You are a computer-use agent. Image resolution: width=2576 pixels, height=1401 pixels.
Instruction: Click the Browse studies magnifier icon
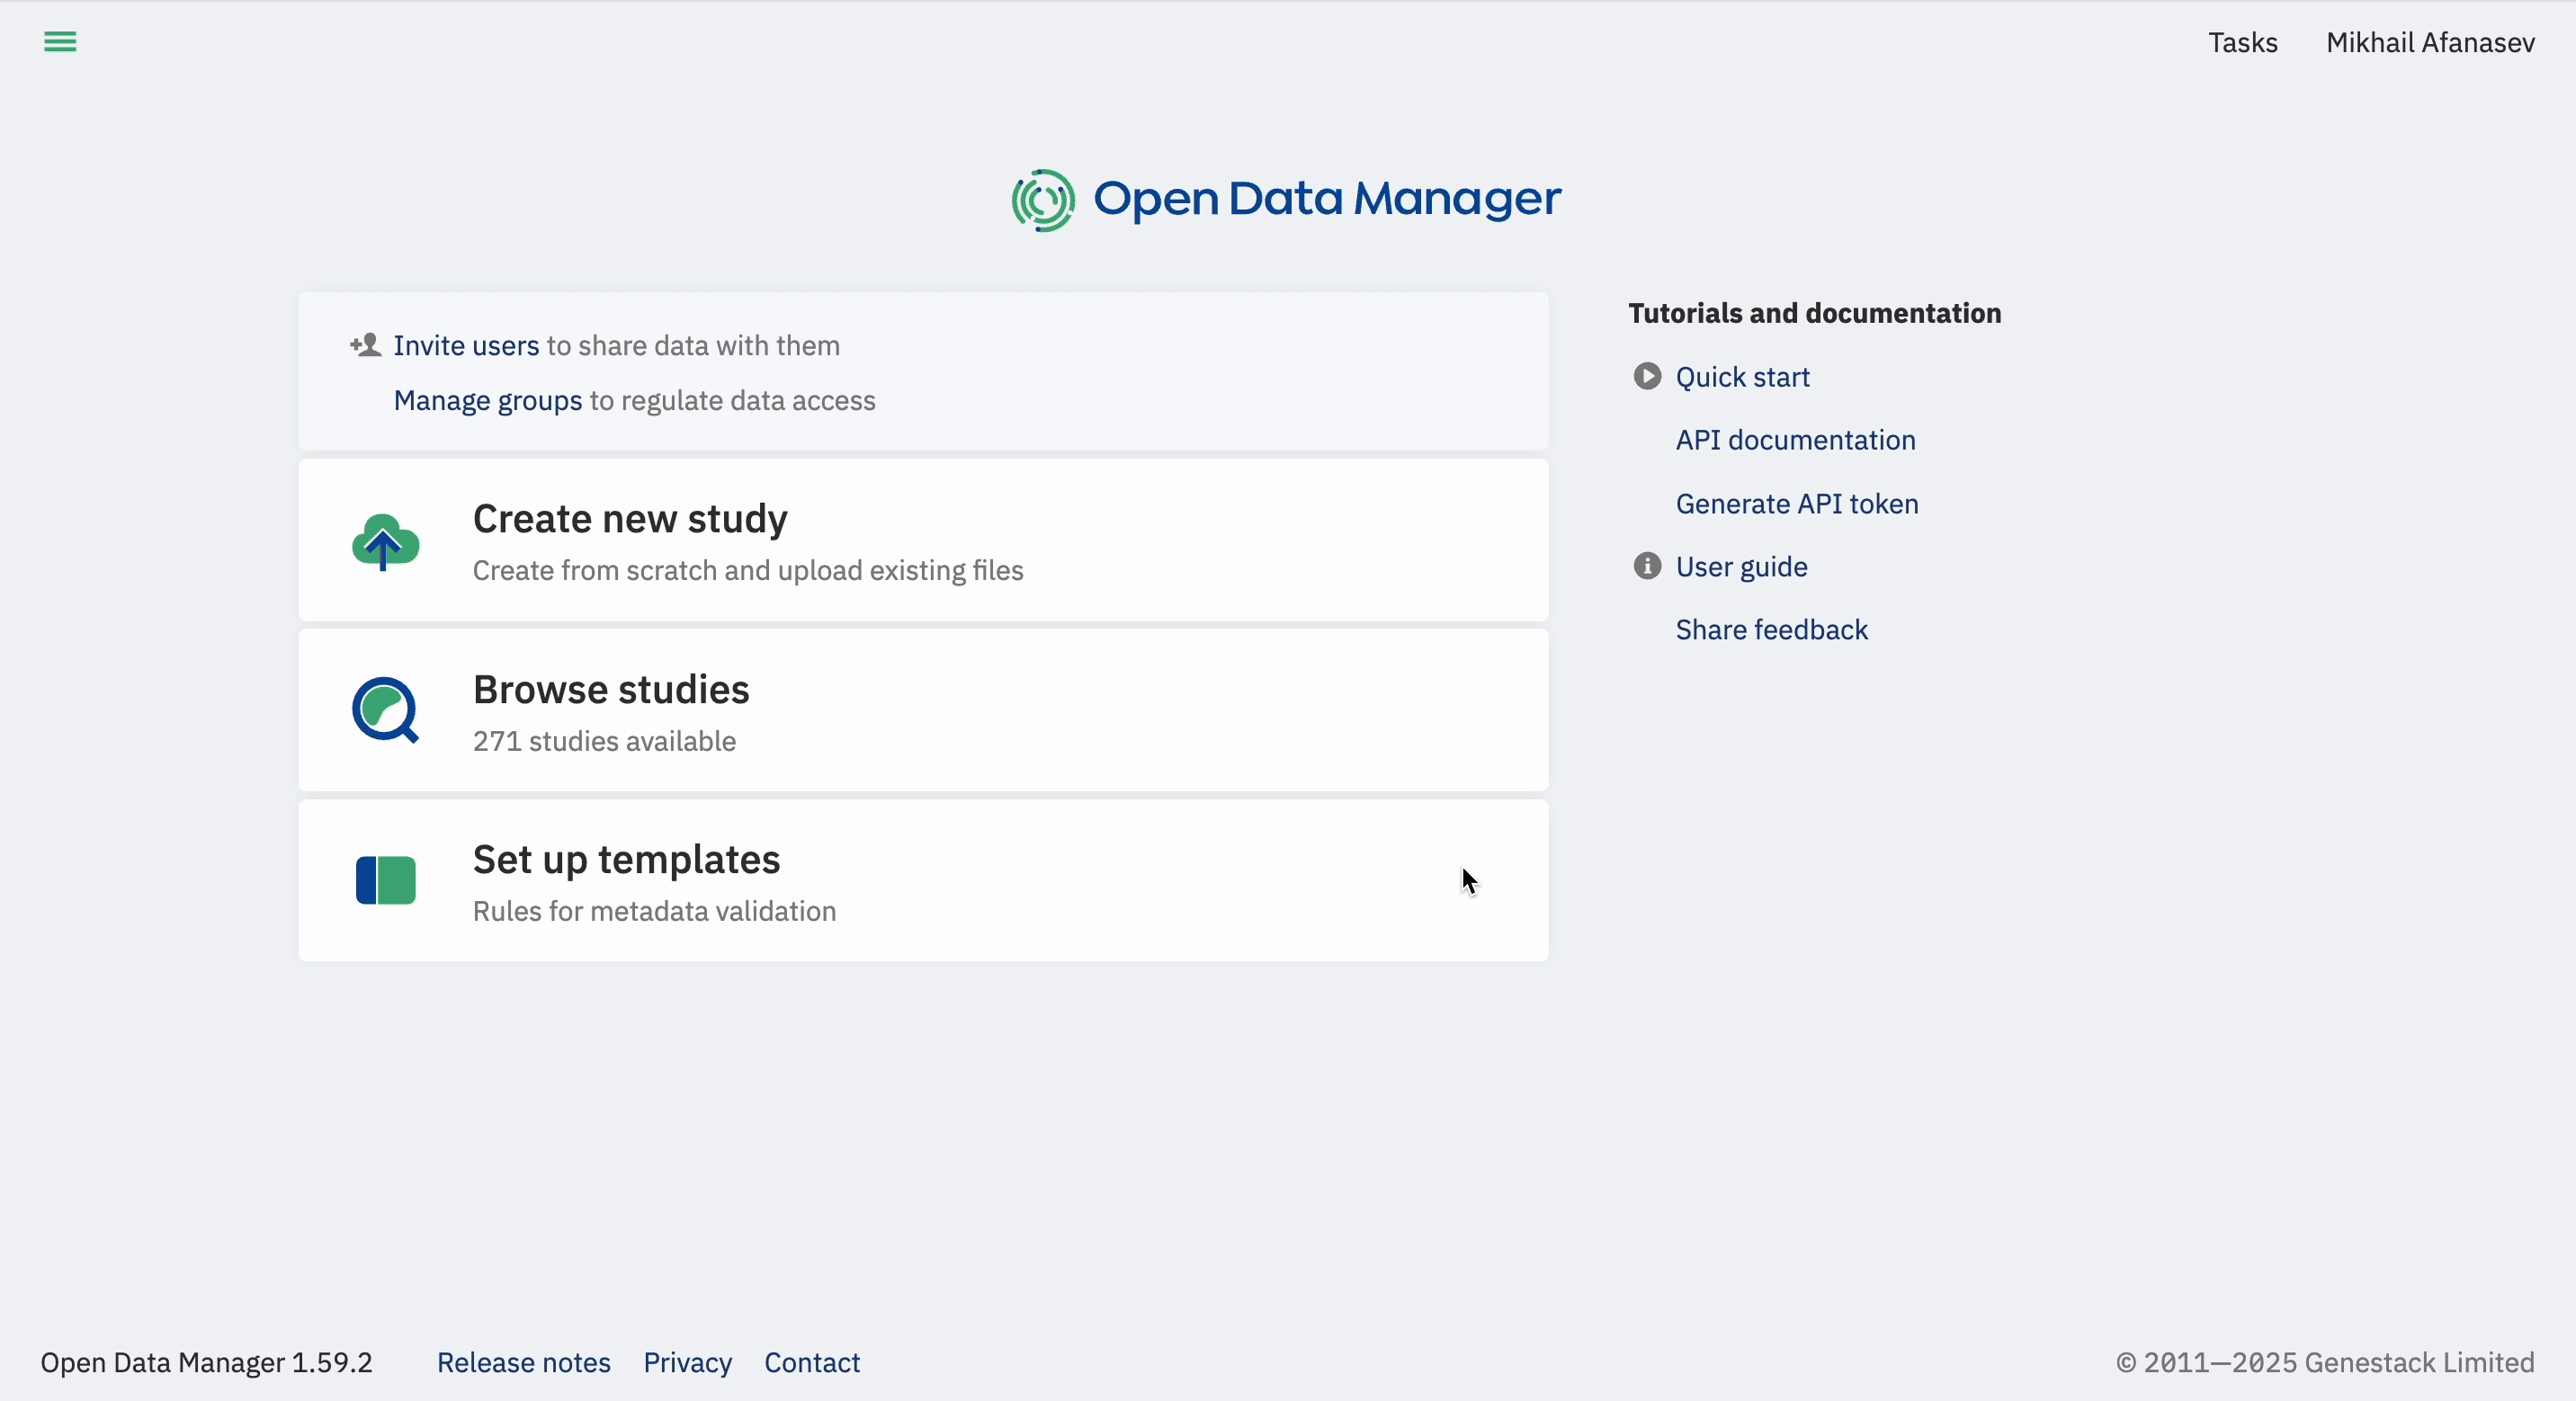[385, 711]
